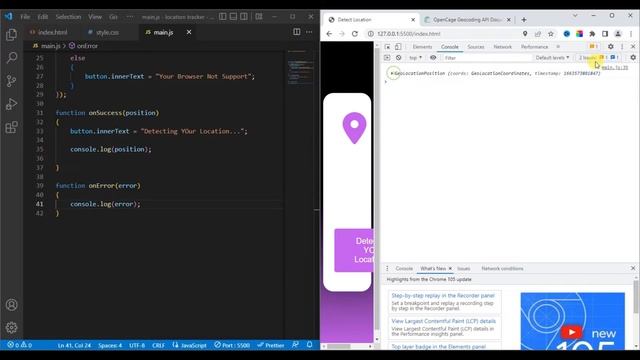Viewport: 640px width, 360px height.
Task: Open Source Control view in activity bar
Action: point(11,81)
